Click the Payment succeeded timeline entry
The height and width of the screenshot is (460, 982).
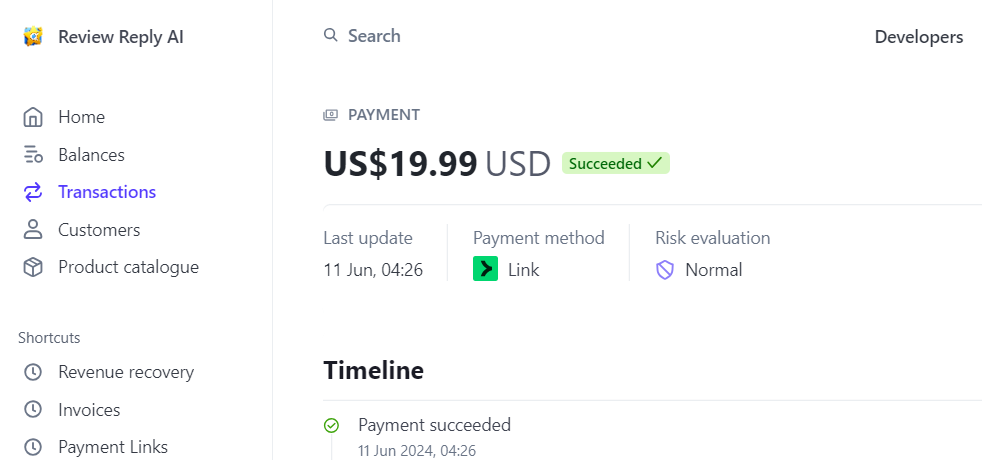434,425
